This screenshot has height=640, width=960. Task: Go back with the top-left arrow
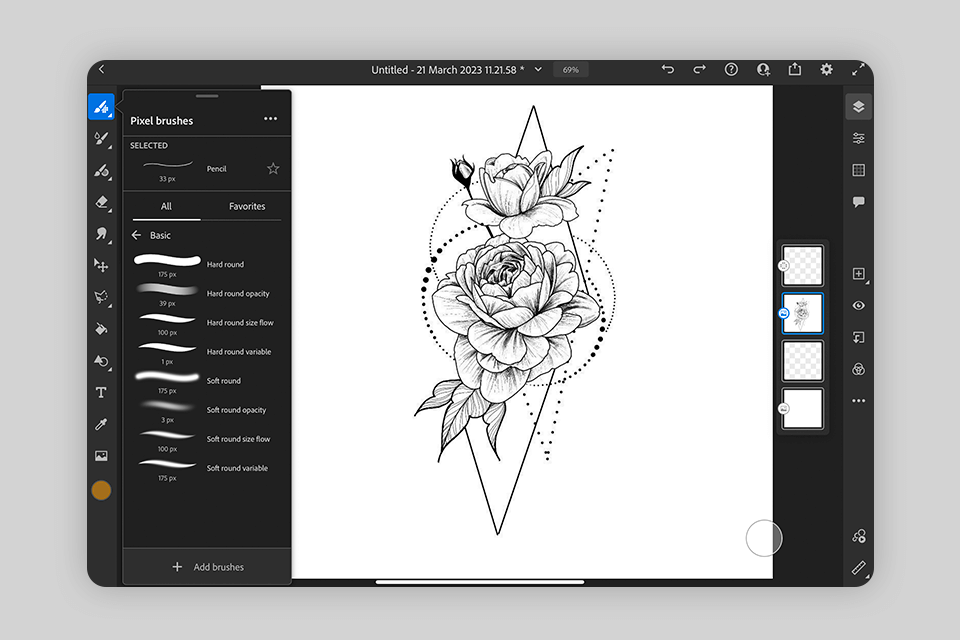(102, 69)
